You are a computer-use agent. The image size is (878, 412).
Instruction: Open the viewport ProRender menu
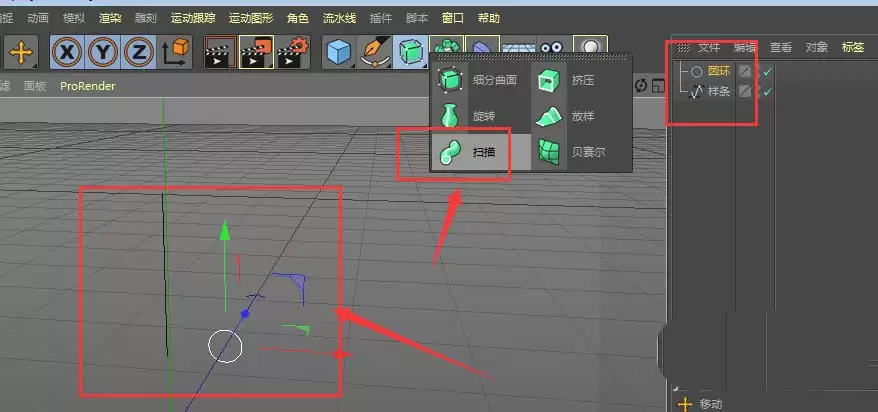[x=88, y=86]
